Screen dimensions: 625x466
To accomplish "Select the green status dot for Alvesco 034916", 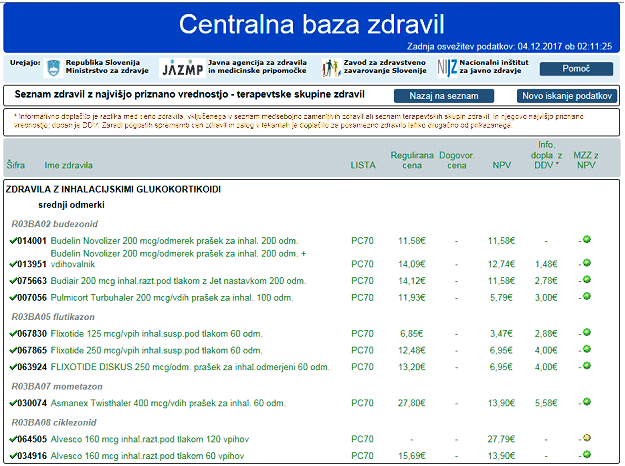I will [587, 454].
